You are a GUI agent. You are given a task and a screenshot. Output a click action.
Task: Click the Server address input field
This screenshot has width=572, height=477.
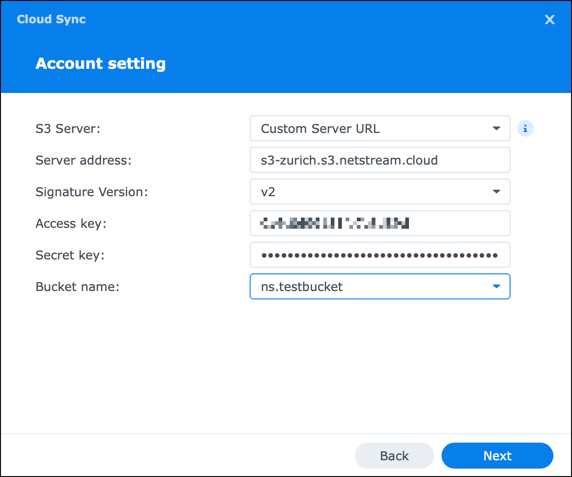click(x=380, y=160)
